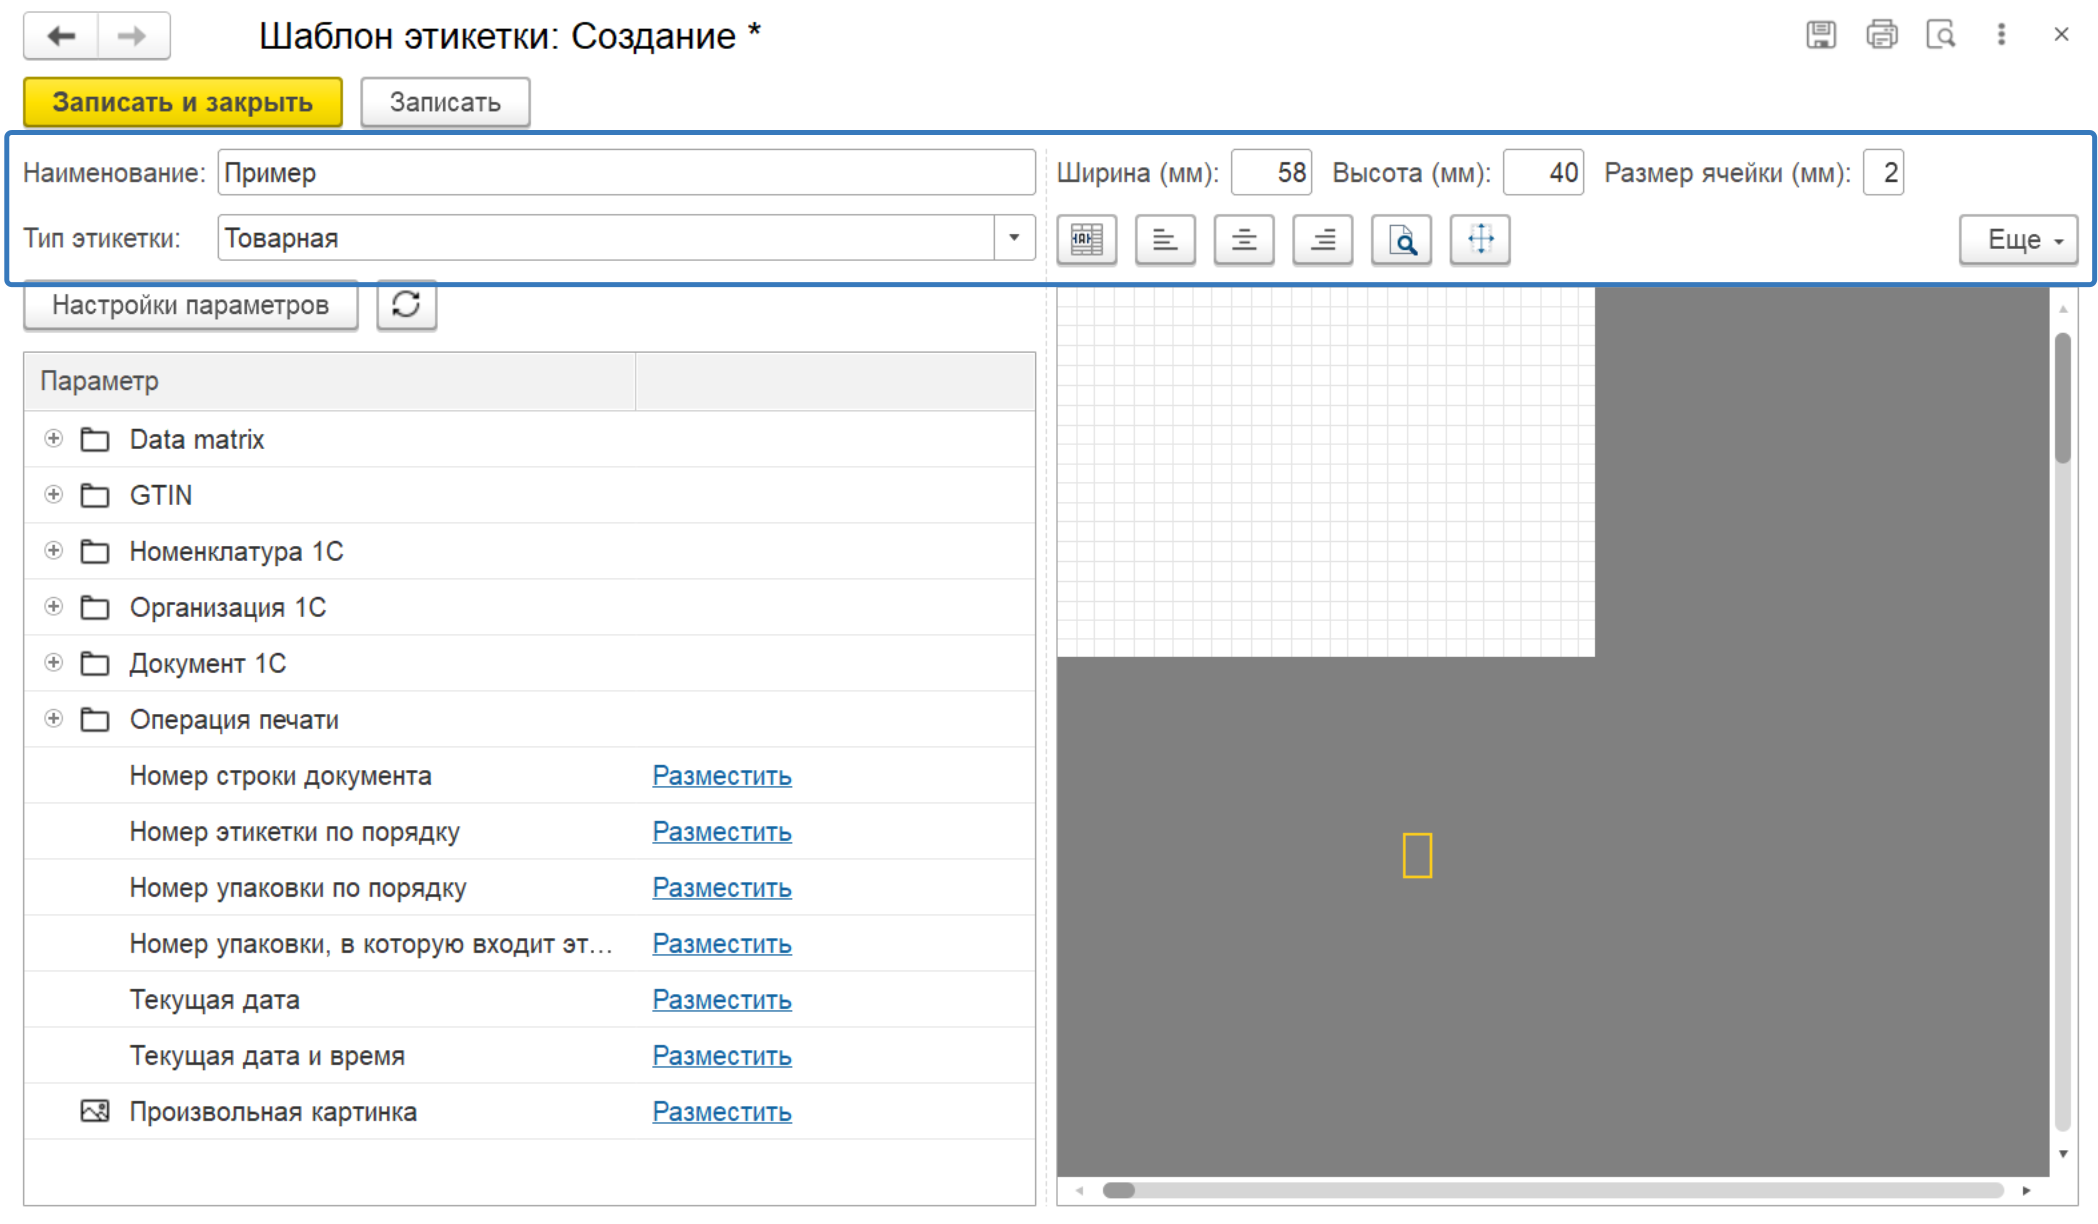Screen dimensions: 2098x1224
Task: Open Настройки параметров
Action: (x=191, y=305)
